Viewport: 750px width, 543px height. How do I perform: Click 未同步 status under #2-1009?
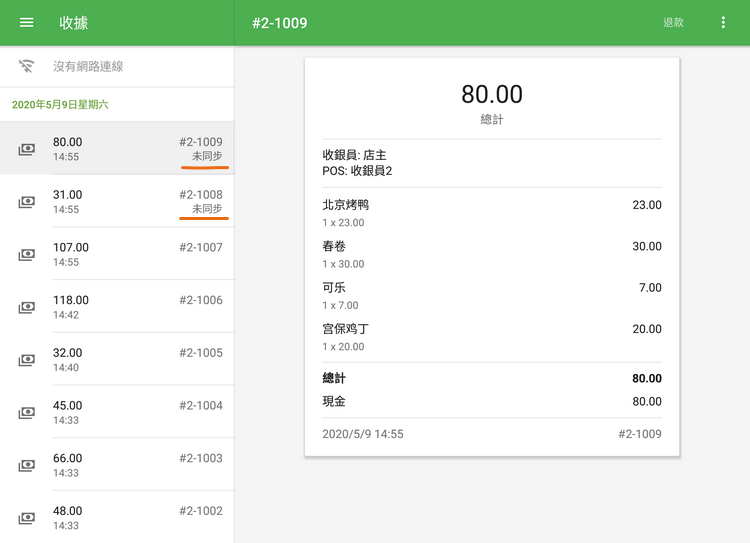tap(207, 156)
